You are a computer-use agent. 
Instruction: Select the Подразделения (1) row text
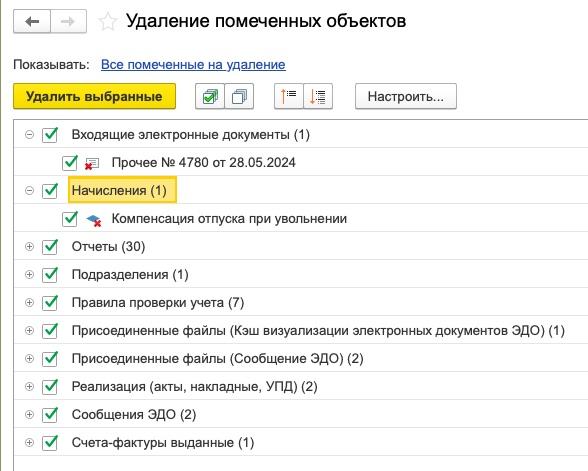[130, 274]
